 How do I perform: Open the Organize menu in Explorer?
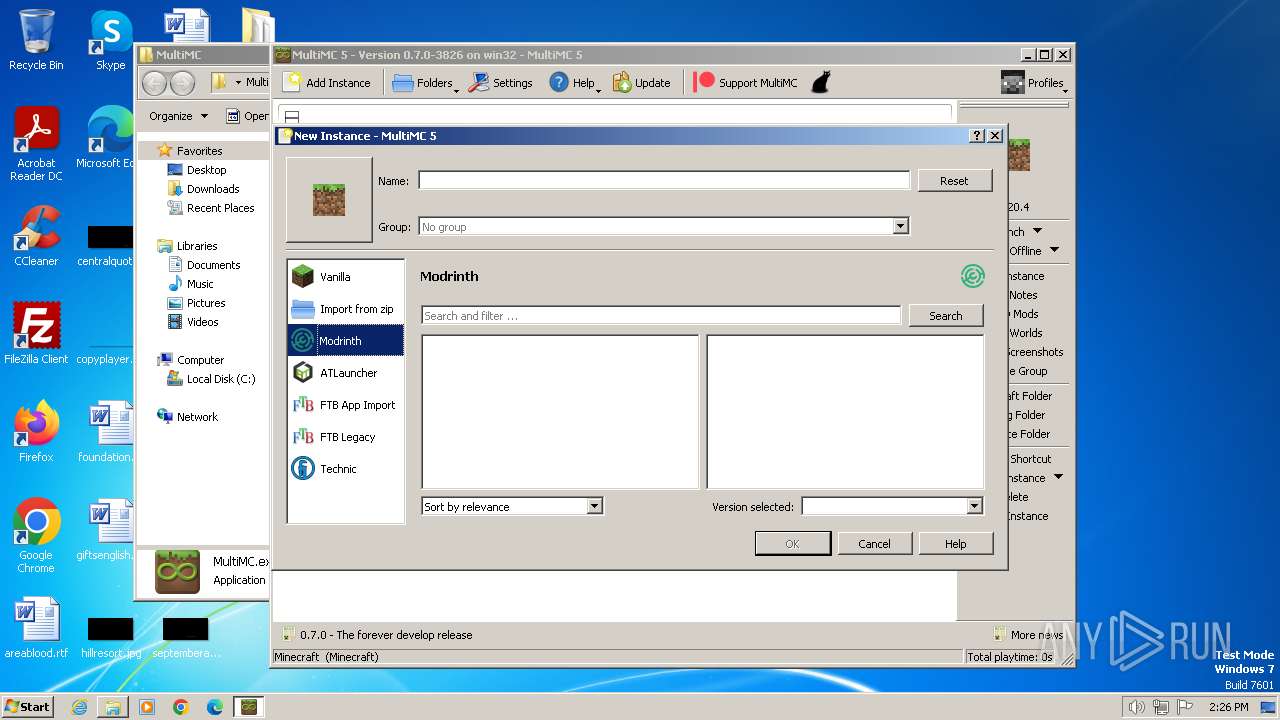178,116
